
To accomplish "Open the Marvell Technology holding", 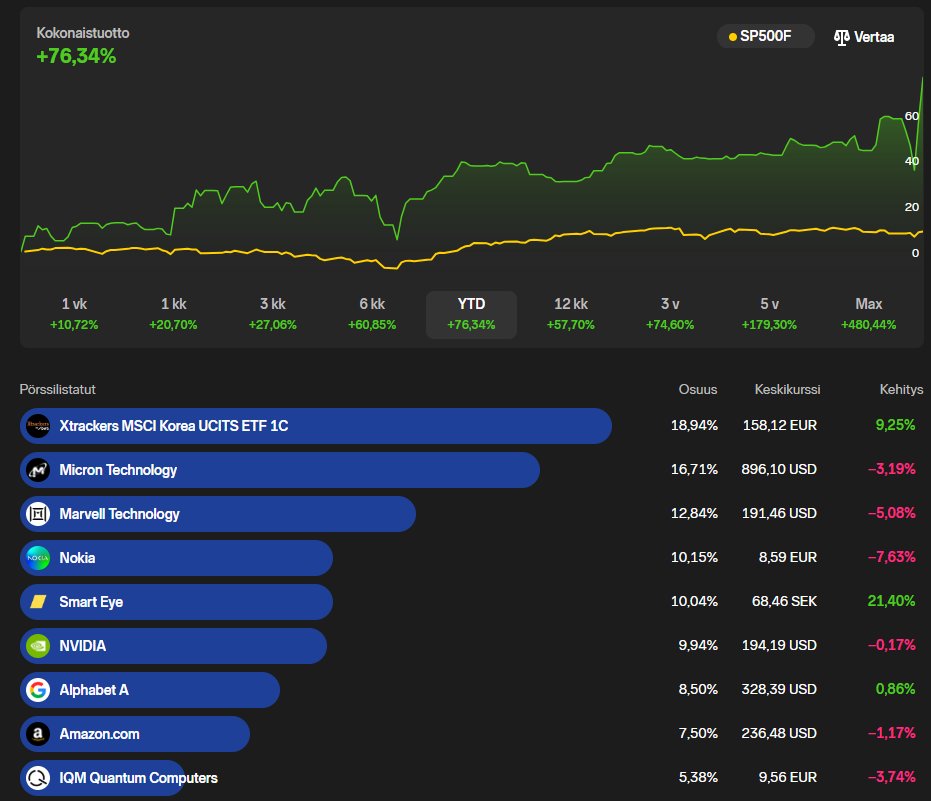I will pos(218,514).
